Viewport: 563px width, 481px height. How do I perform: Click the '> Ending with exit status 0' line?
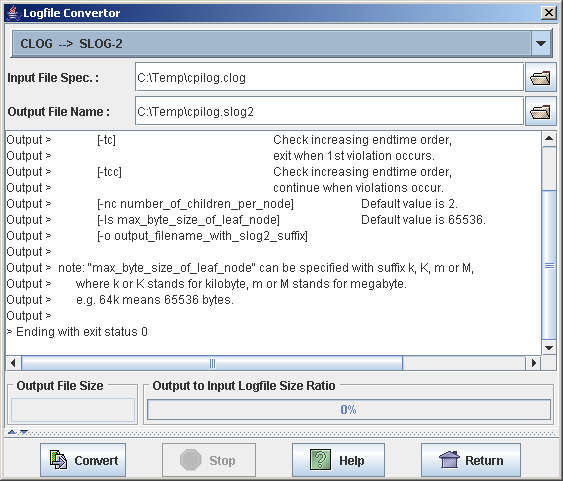(77, 332)
